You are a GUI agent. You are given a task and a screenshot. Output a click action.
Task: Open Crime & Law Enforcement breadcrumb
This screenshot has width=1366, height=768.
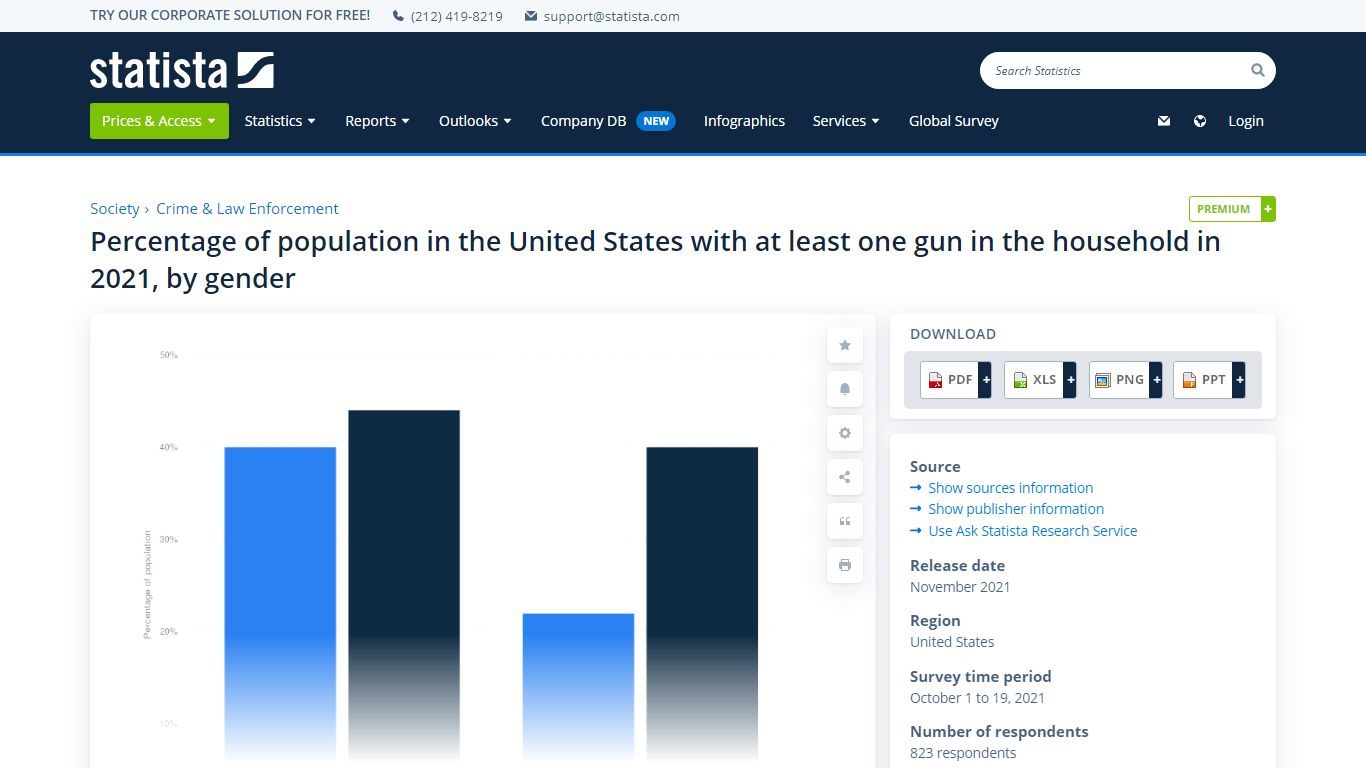coord(247,208)
